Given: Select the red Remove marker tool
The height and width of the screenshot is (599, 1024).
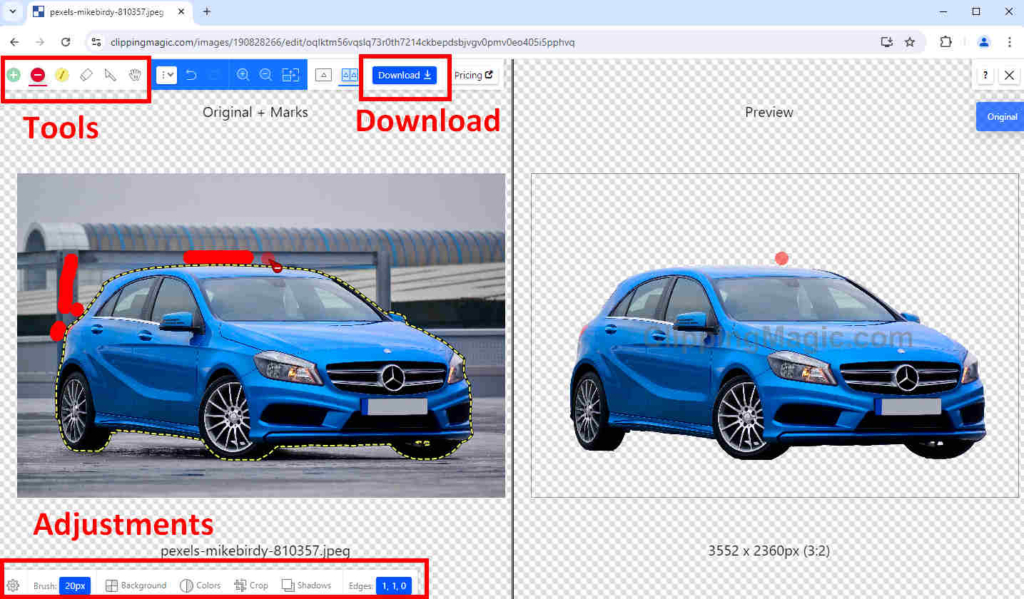Looking at the screenshot, I should [x=38, y=75].
